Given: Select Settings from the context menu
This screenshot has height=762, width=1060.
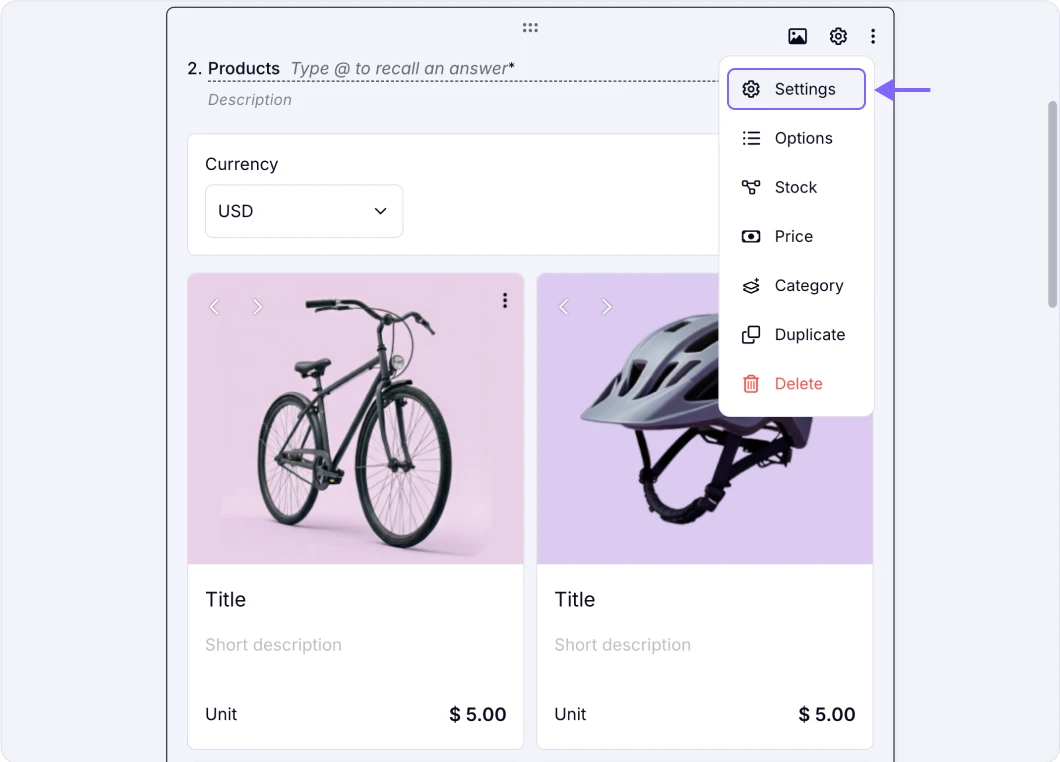Looking at the screenshot, I should pos(796,89).
